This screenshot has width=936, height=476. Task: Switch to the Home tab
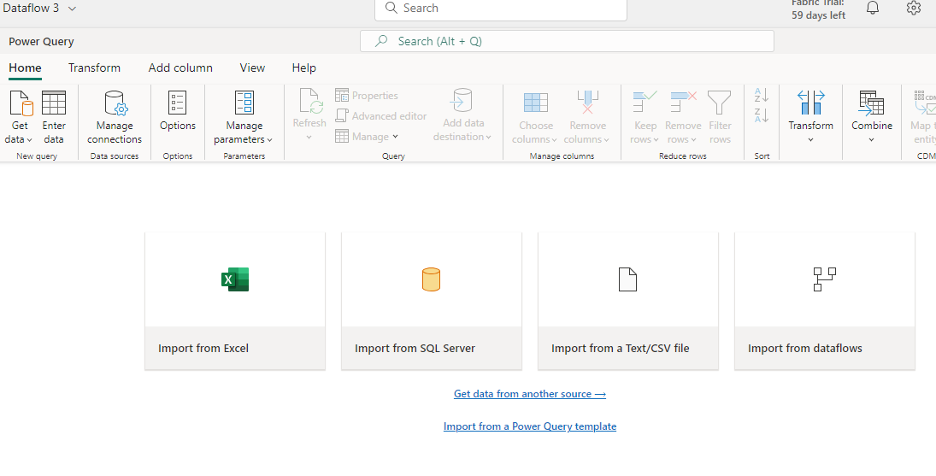[25, 68]
